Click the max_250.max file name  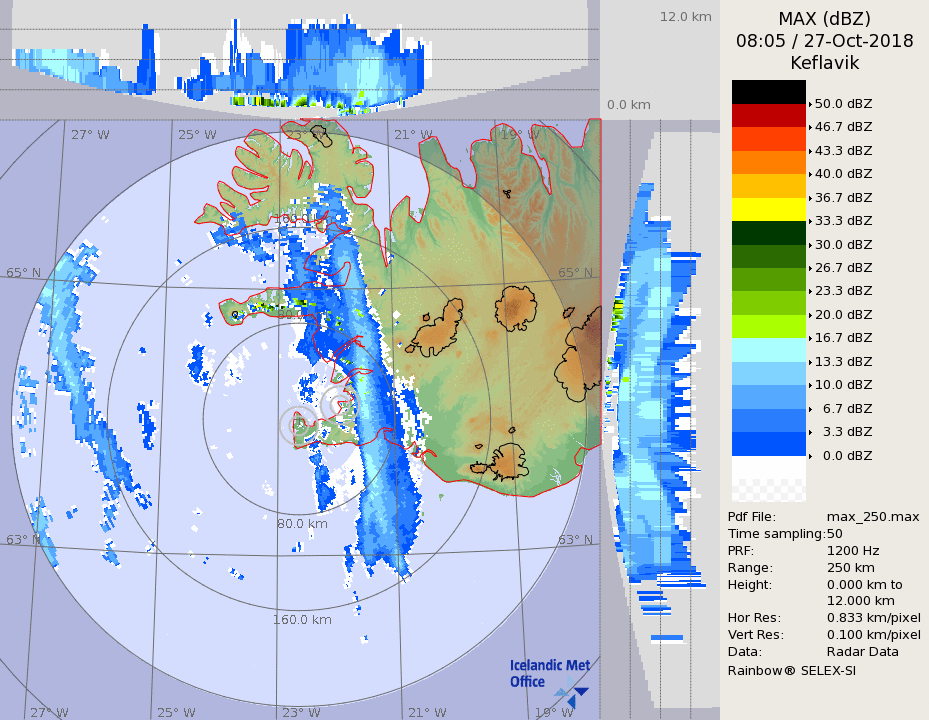click(x=872, y=516)
